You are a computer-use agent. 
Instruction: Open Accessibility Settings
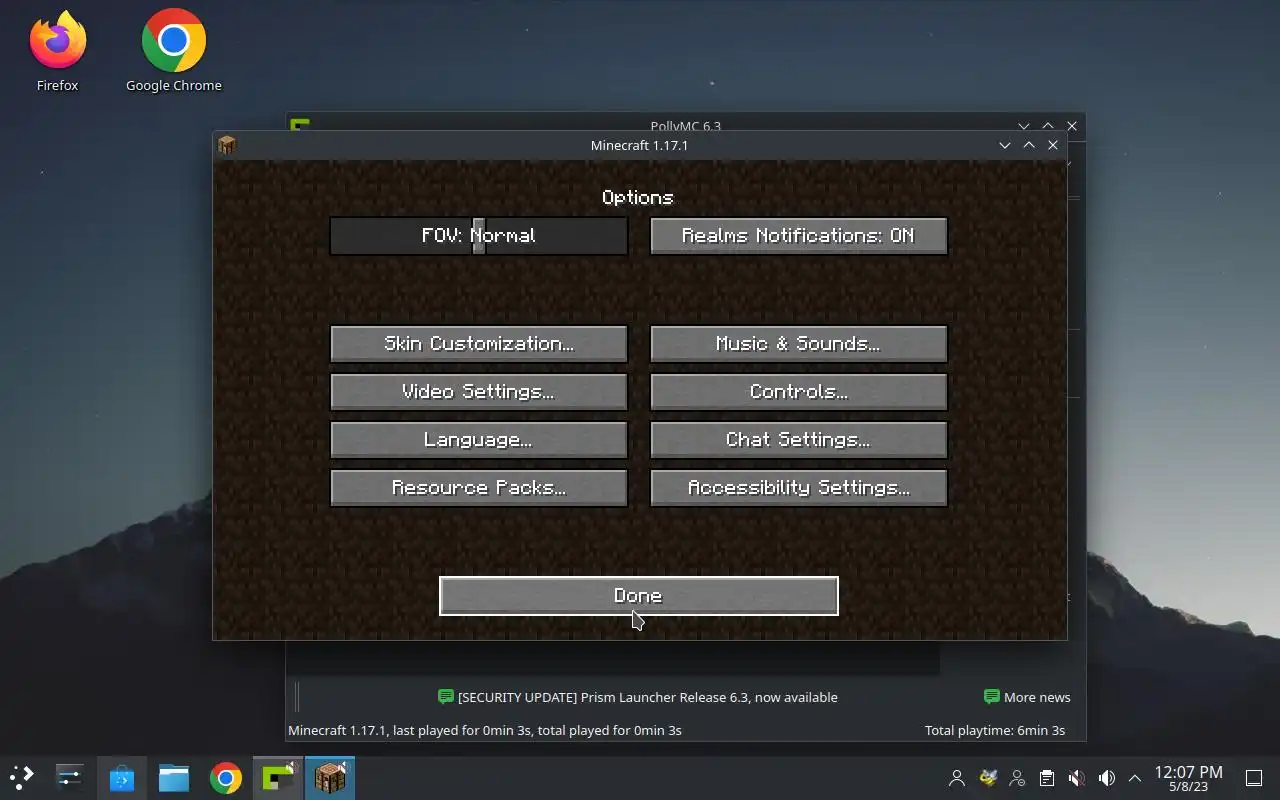(x=798, y=488)
